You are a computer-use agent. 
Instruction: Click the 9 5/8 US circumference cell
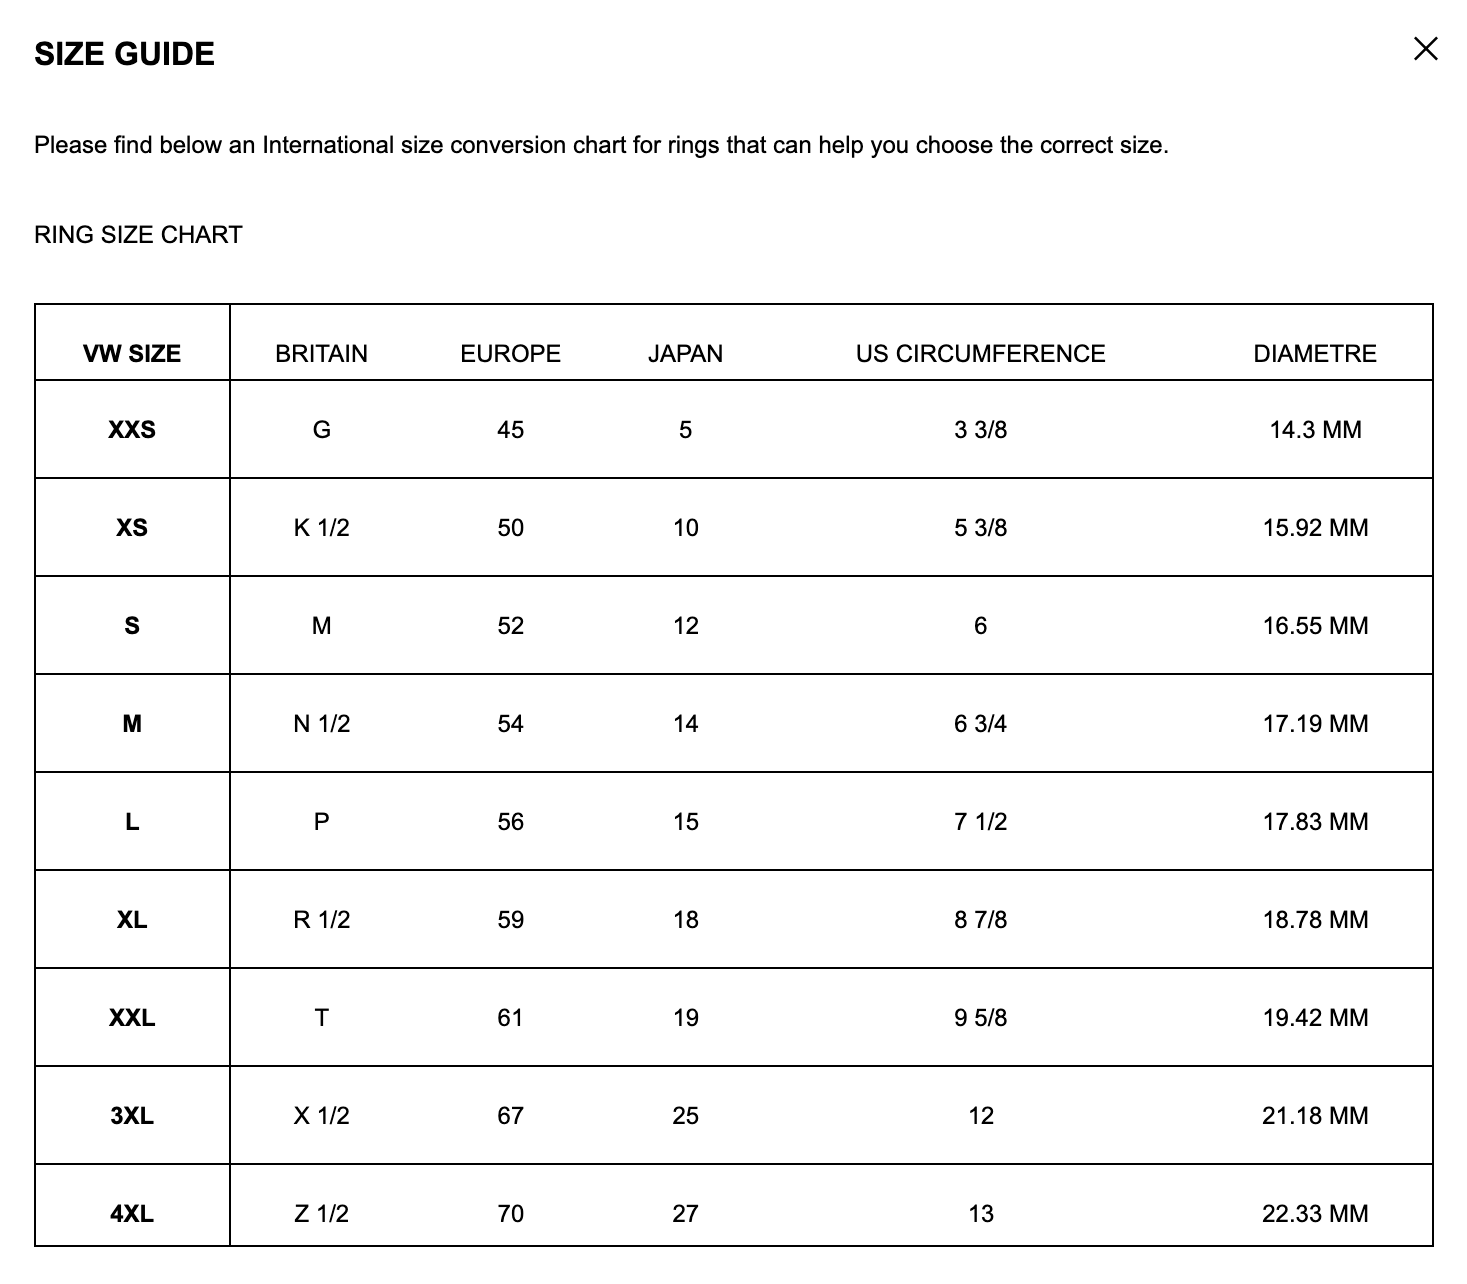pos(980,1018)
